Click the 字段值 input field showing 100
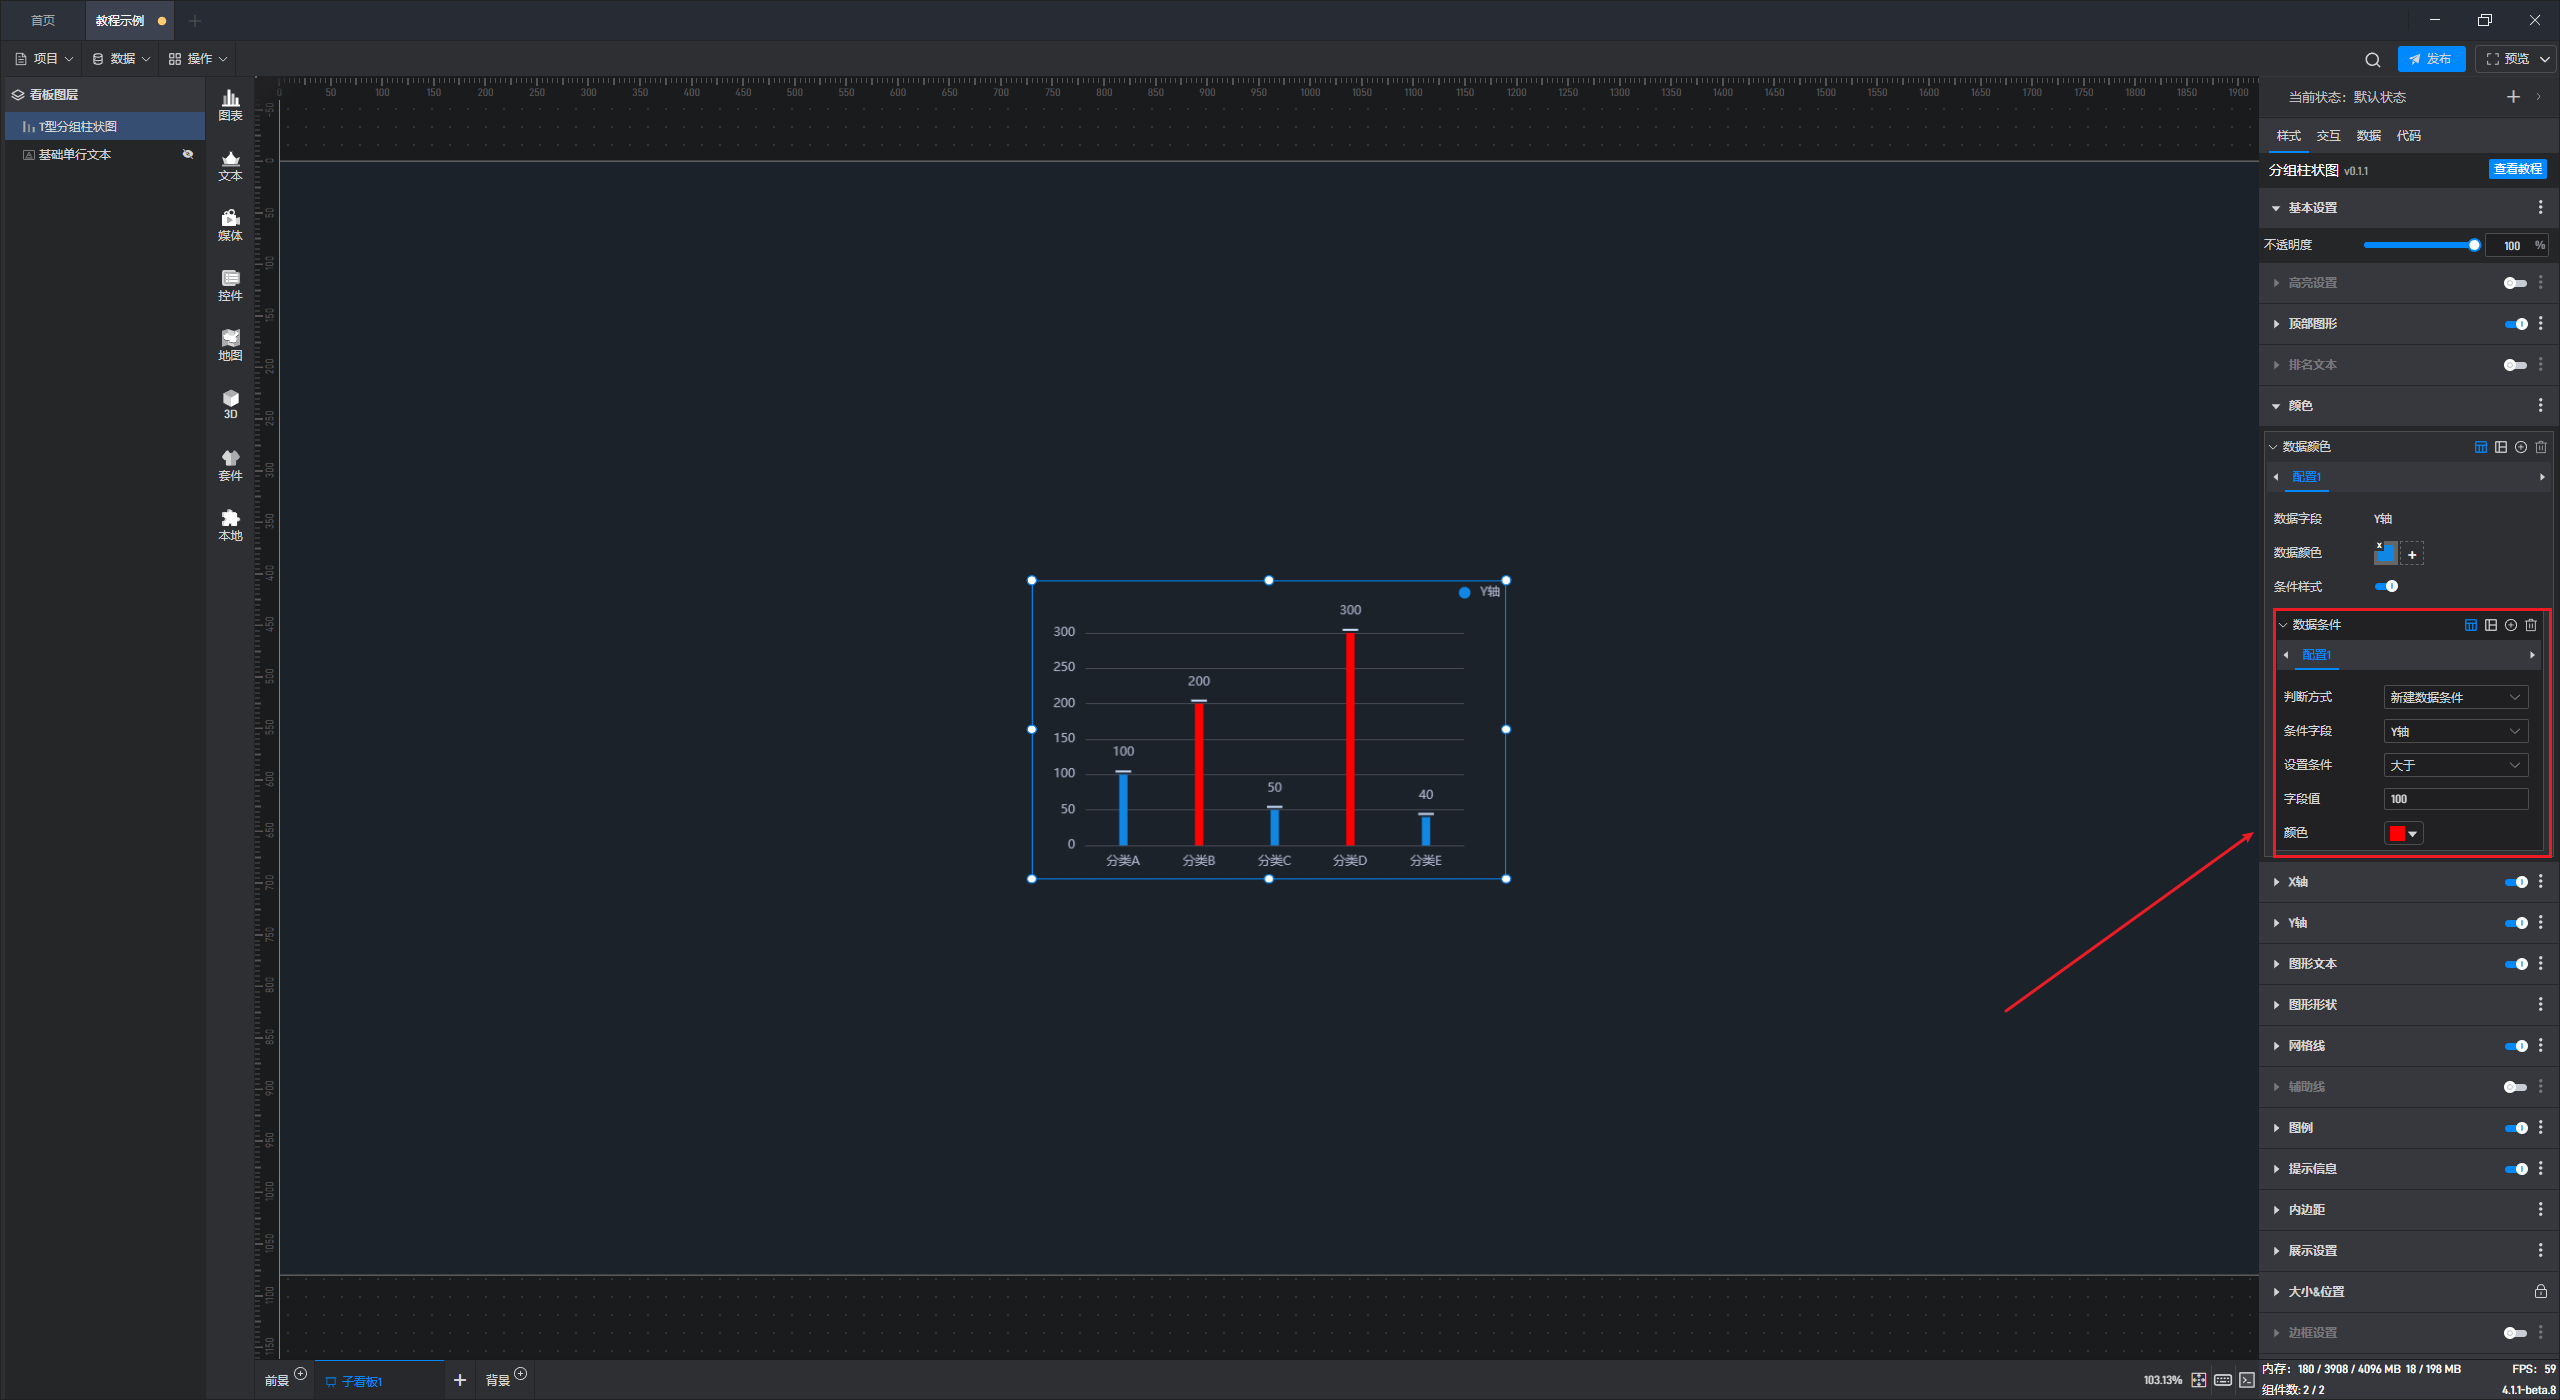 2455,799
